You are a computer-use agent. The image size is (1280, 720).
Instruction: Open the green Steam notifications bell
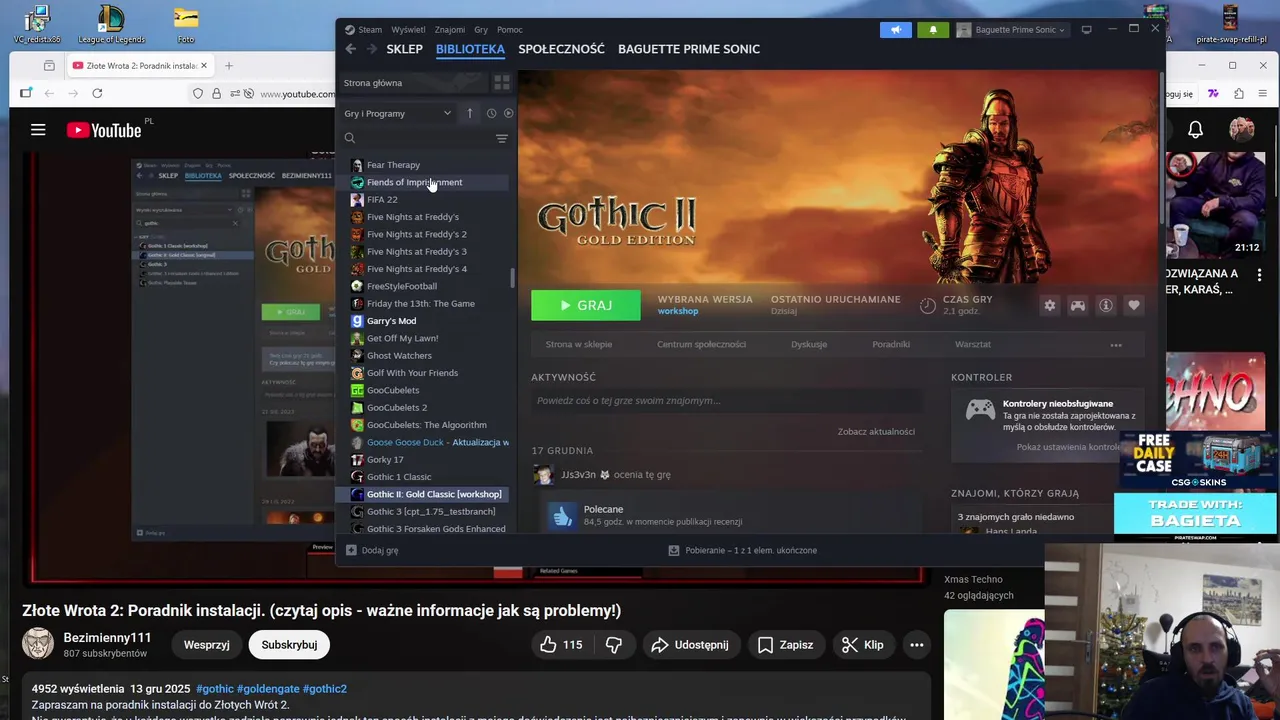coord(933,30)
